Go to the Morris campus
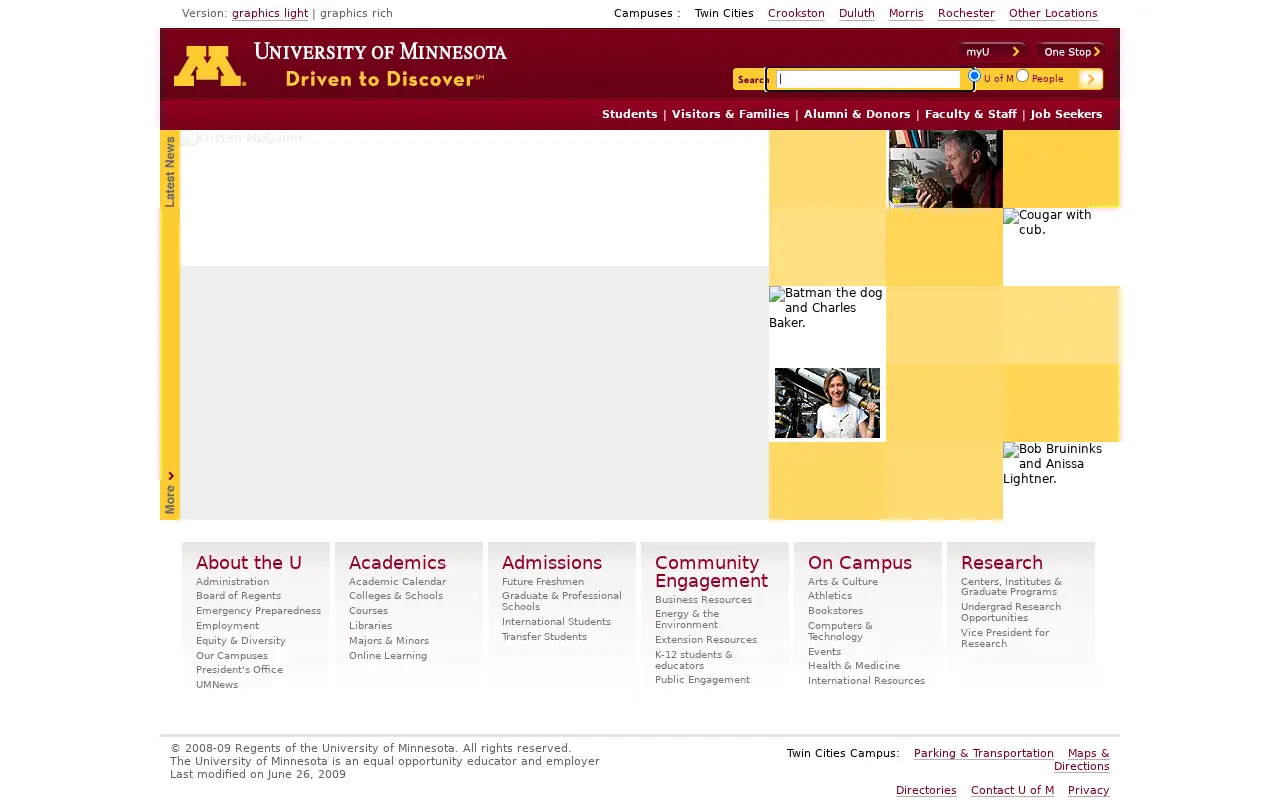1280x800 pixels. pyautogui.click(x=906, y=14)
